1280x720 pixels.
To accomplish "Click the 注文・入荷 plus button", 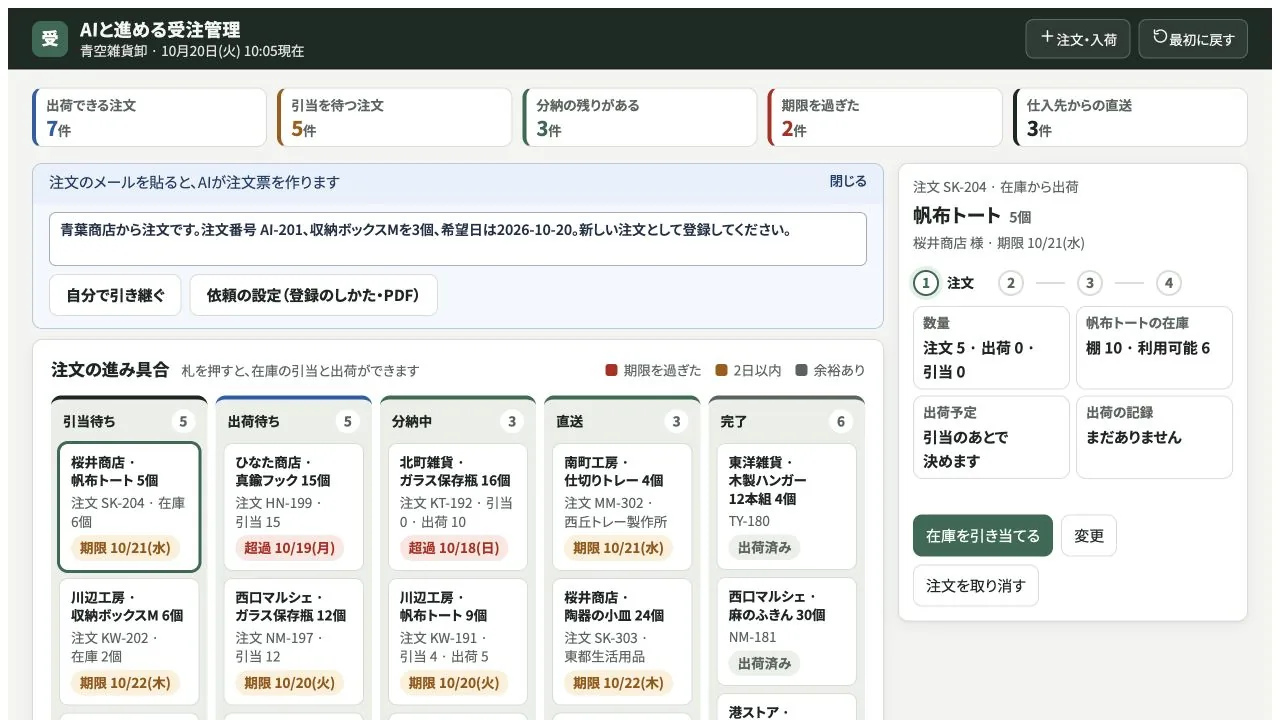I will click(1078, 39).
